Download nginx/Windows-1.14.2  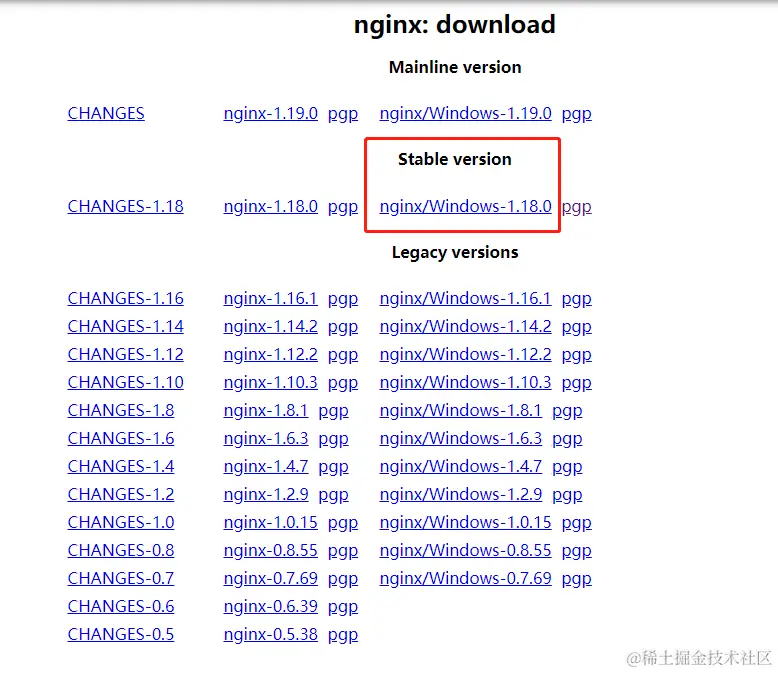465,327
